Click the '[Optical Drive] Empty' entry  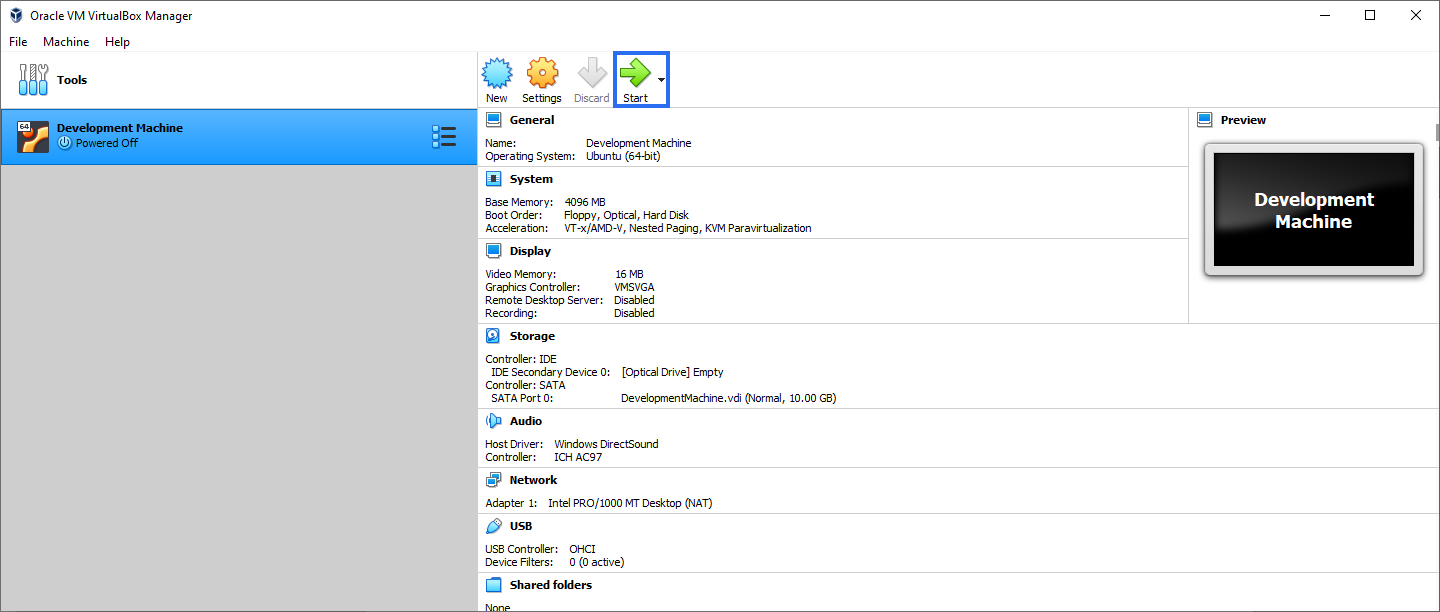672,372
